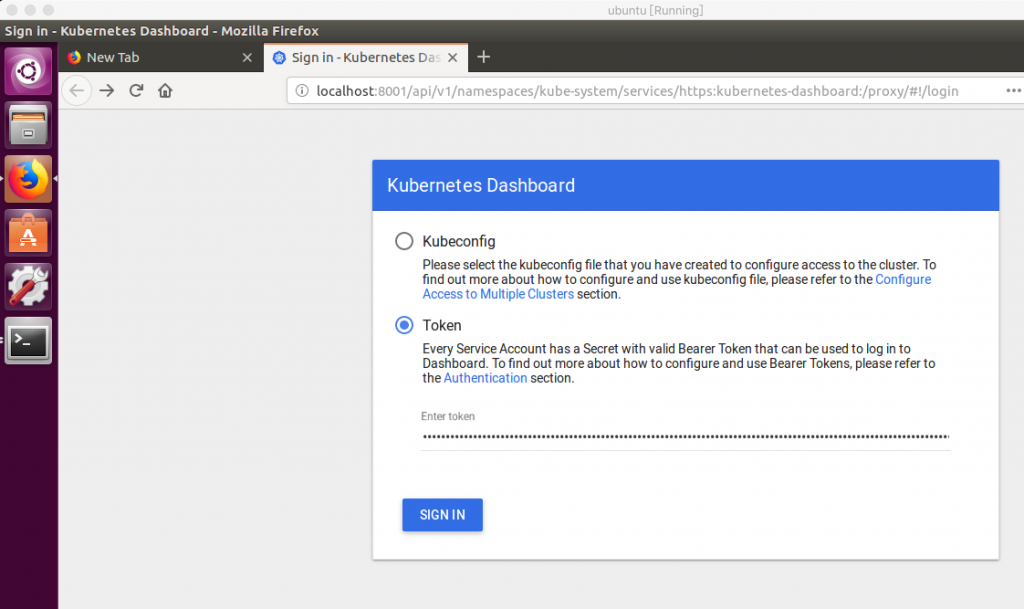Image resolution: width=1024 pixels, height=609 pixels.
Task: Switch to the New Tab tab
Action: coord(161,57)
